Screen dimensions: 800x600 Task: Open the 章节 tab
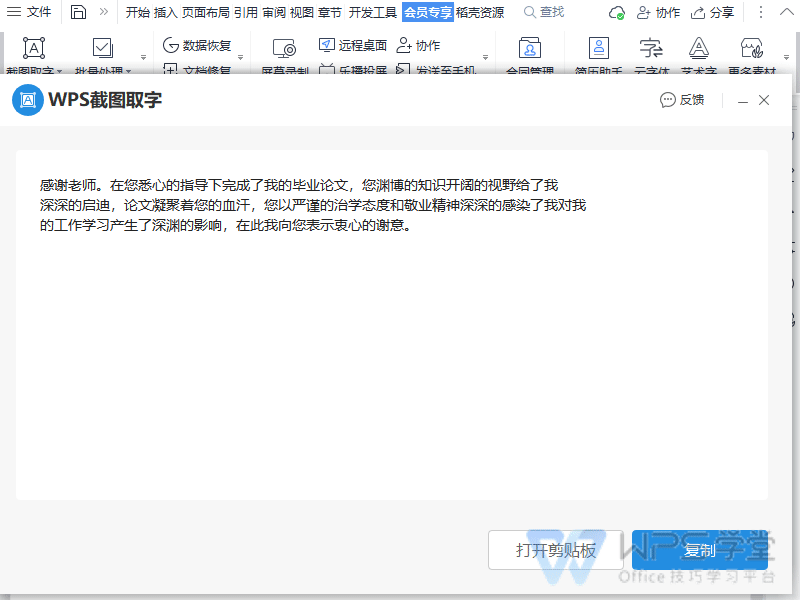coord(330,12)
